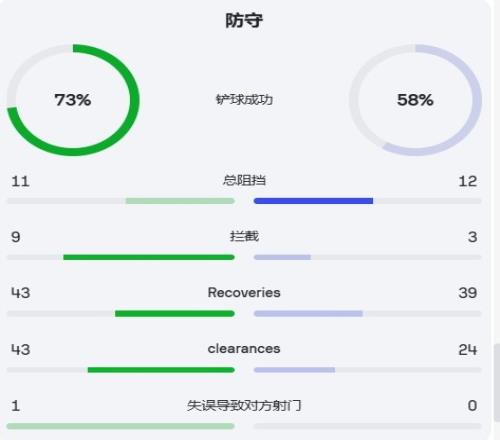Click the blue 总阻挡 bar for 12
500x440 pixels.
(x=313, y=201)
